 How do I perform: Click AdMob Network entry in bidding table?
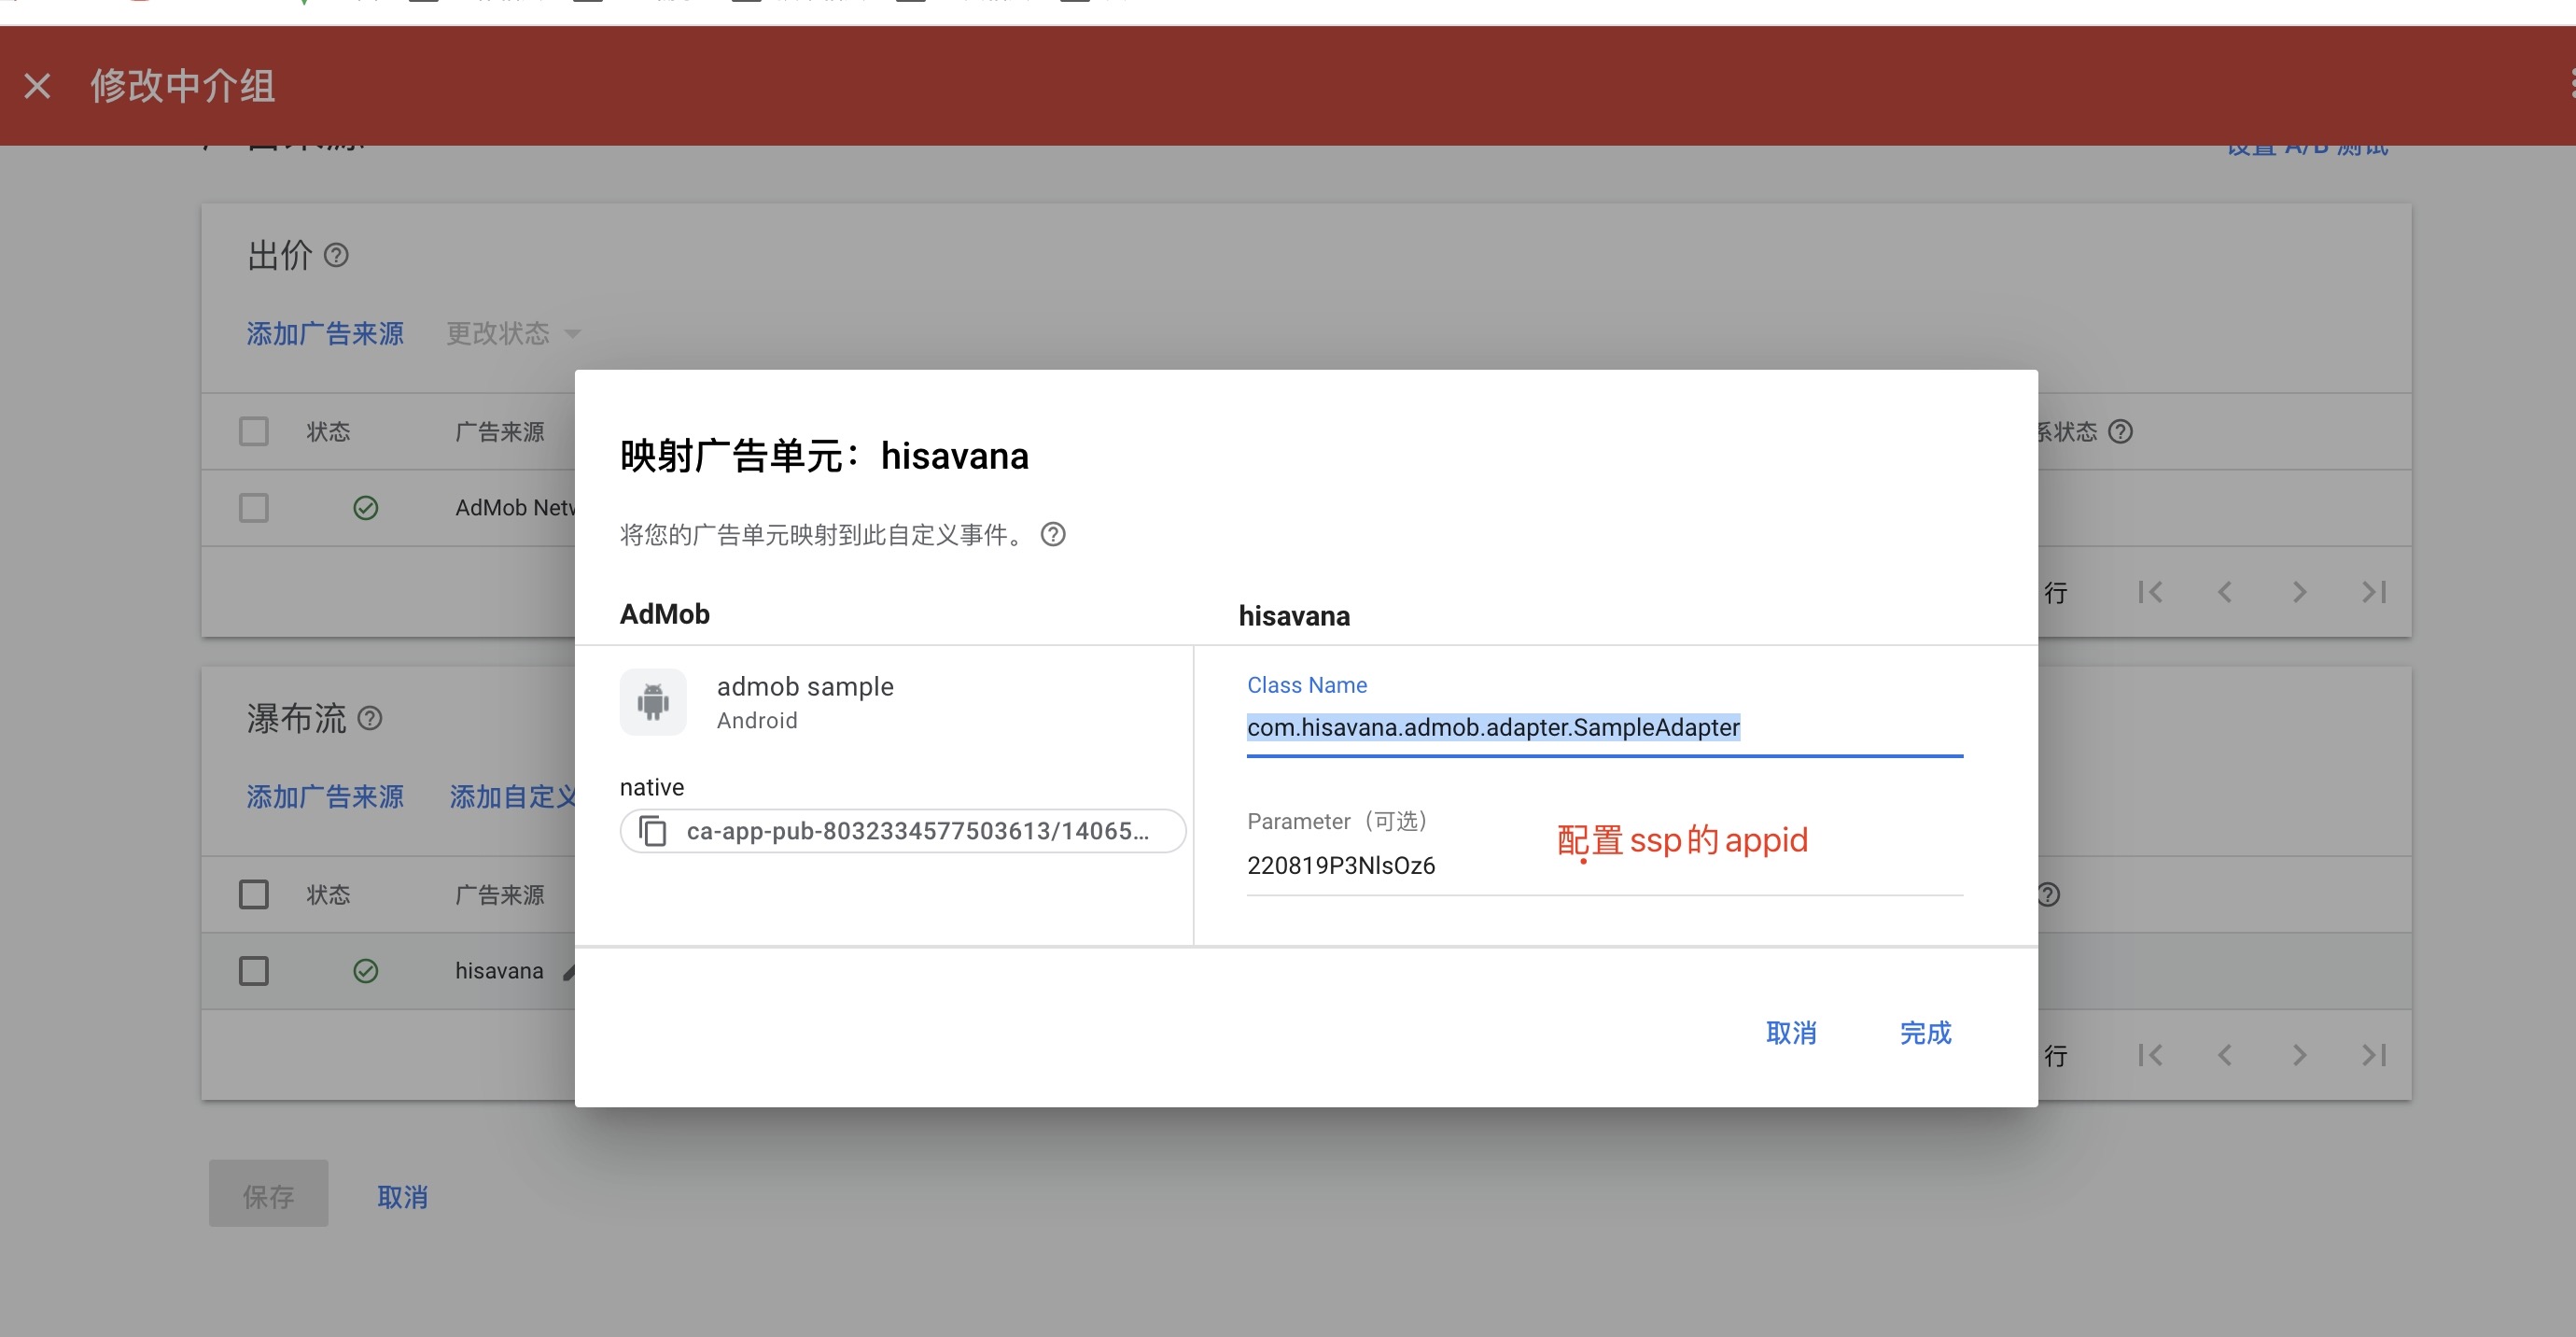click(x=515, y=508)
